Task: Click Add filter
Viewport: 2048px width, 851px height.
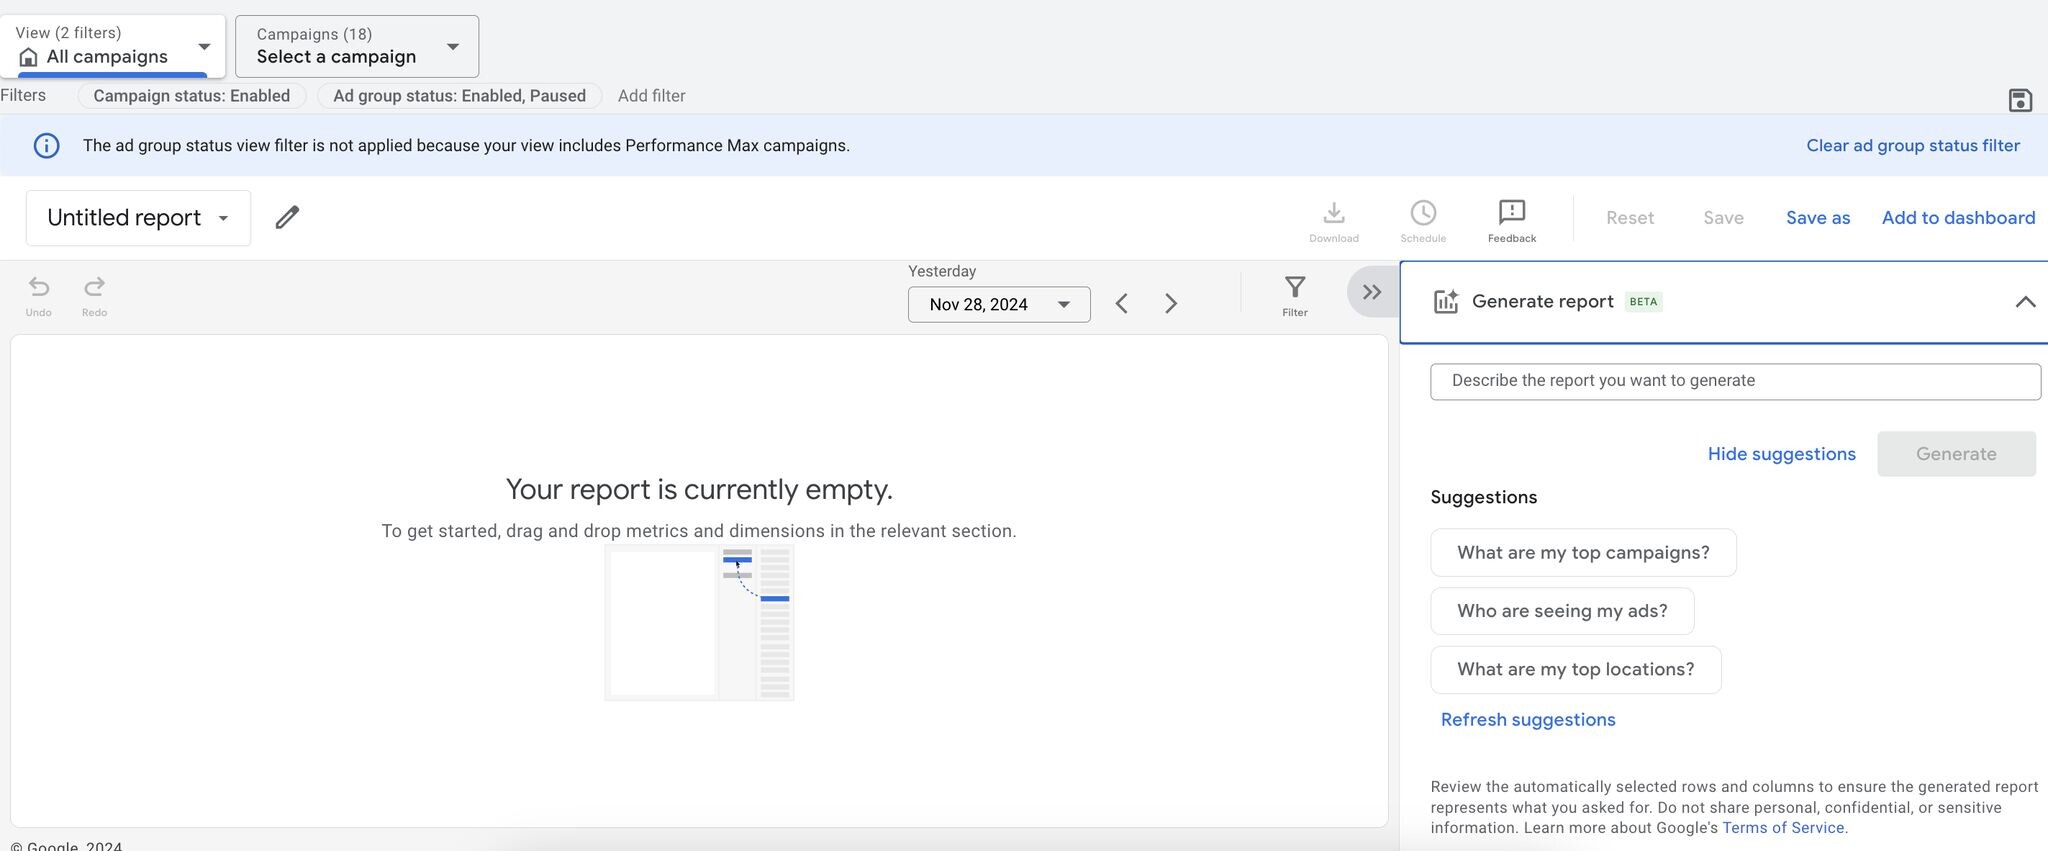Action: (651, 96)
